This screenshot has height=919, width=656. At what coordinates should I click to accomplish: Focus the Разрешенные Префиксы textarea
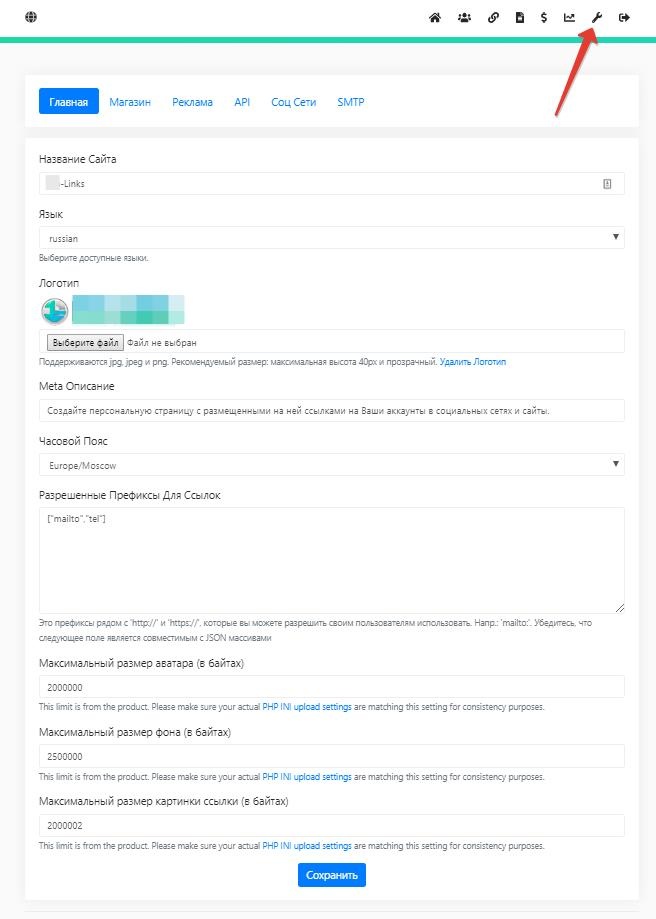point(331,560)
